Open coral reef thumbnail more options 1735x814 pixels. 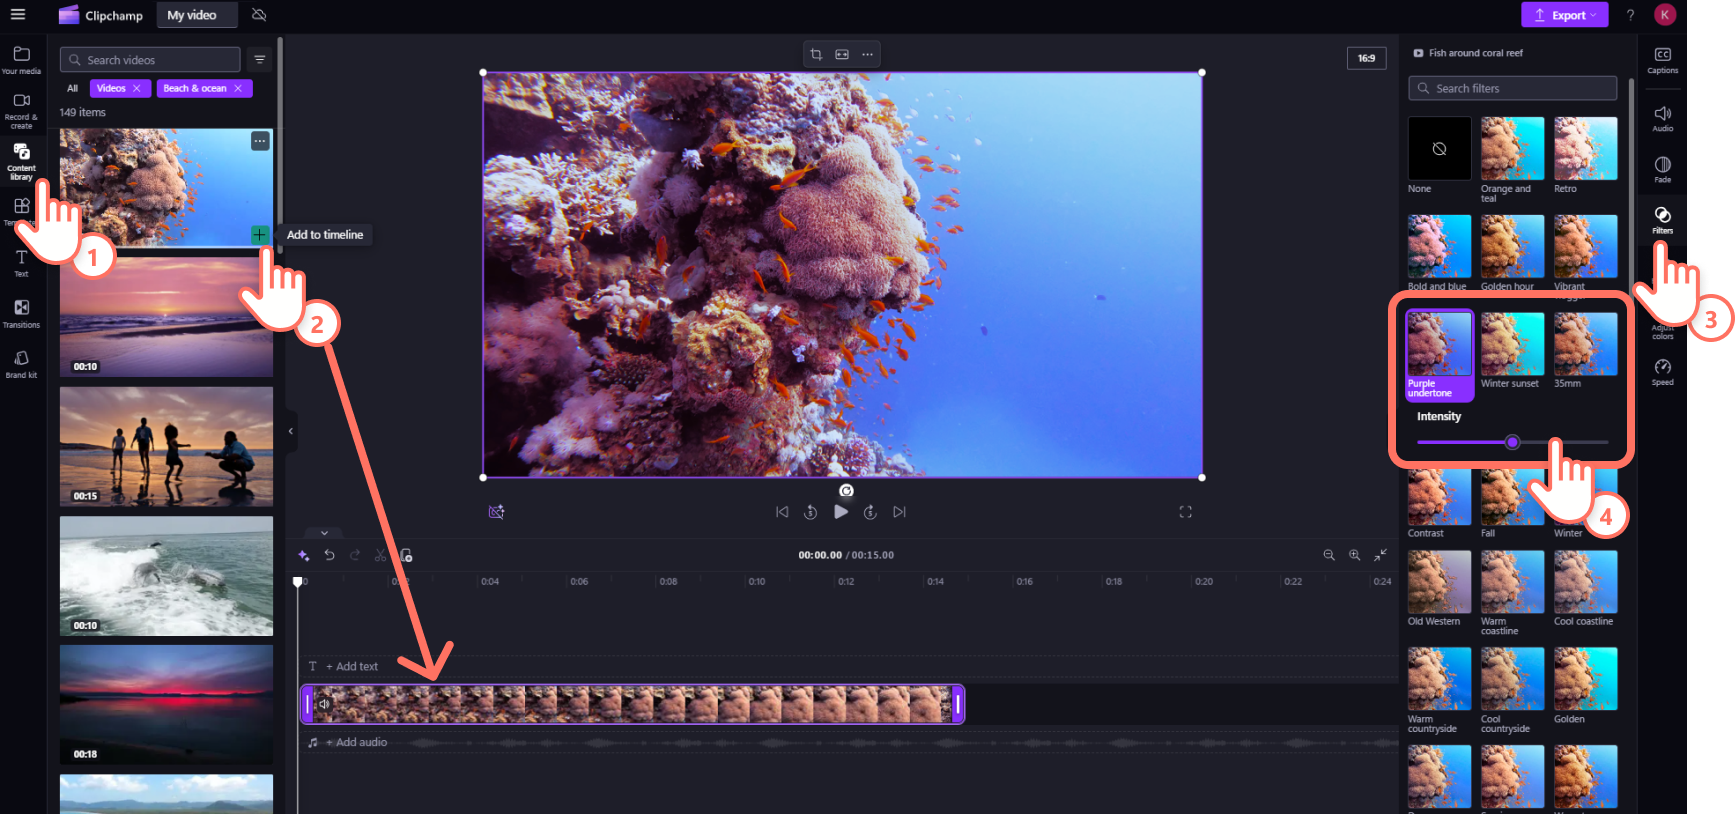tap(260, 141)
